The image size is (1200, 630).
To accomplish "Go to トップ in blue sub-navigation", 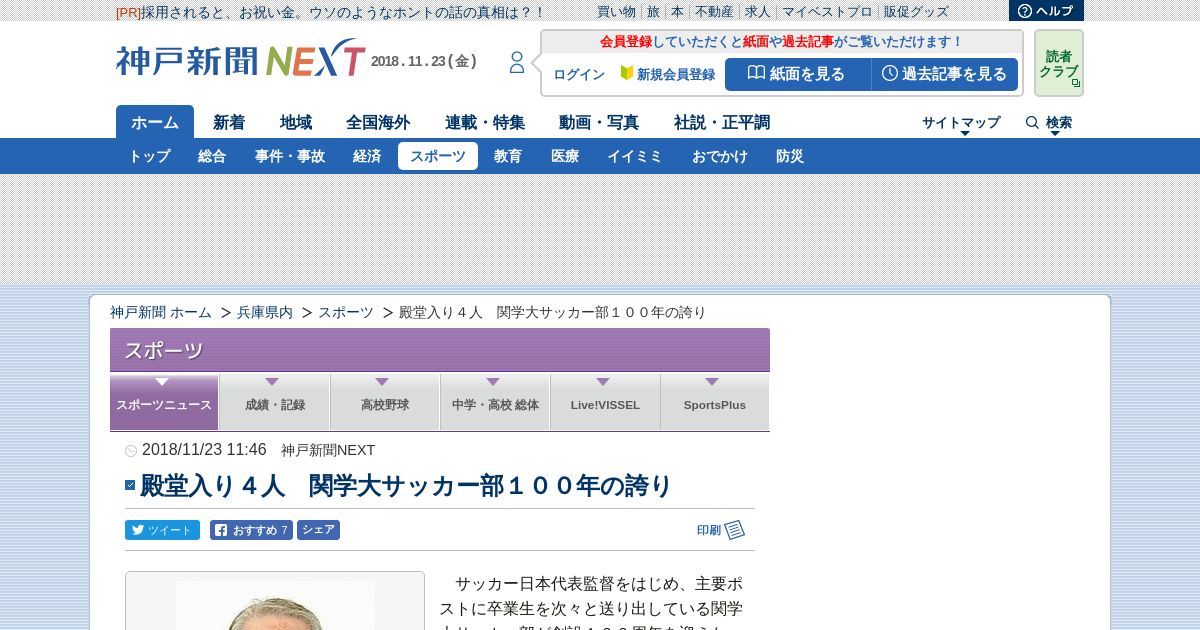I will point(149,156).
